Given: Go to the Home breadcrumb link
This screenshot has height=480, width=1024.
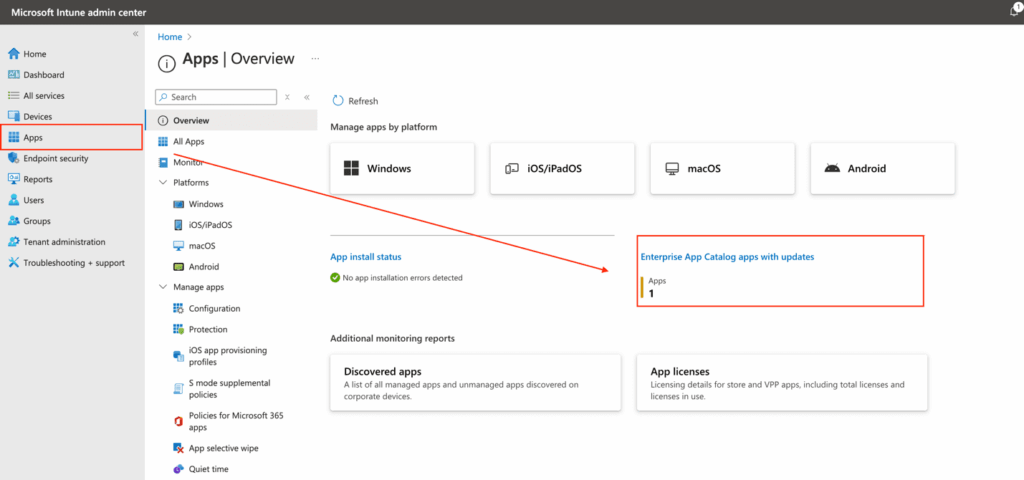Looking at the screenshot, I should click(x=170, y=37).
